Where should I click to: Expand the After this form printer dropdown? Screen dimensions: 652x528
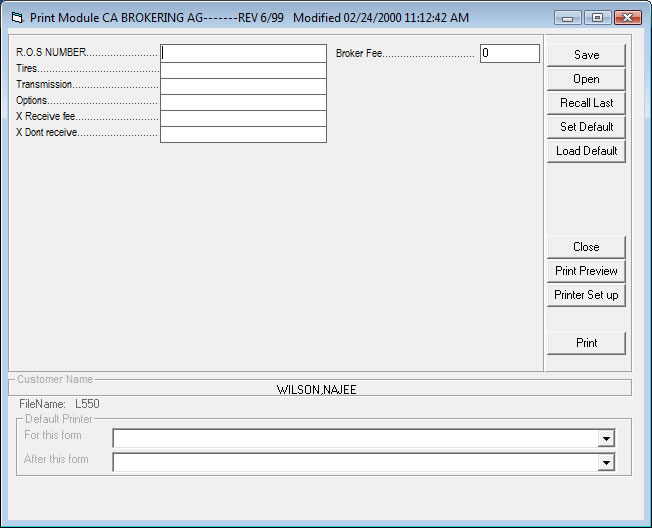[606, 462]
